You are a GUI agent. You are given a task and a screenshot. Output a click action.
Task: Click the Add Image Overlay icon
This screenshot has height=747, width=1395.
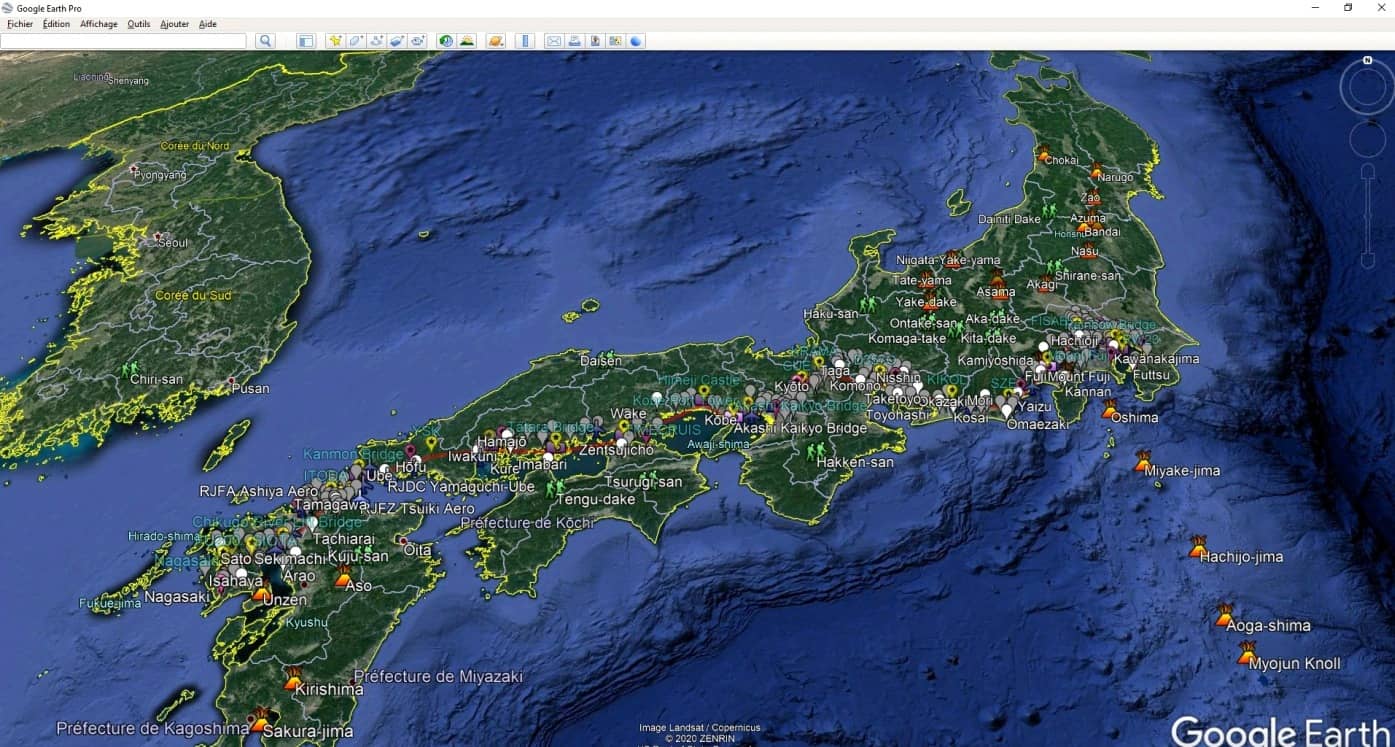pyautogui.click(x=397, y=41)
